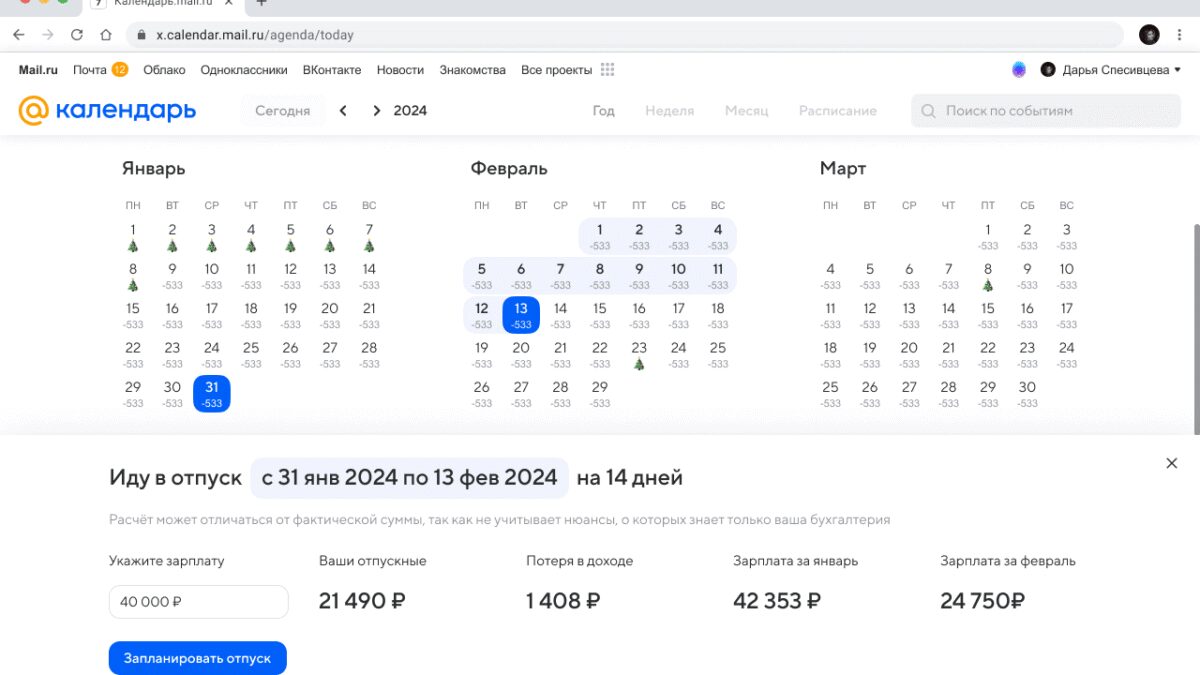Open vacation date range selector

point(409,478)
